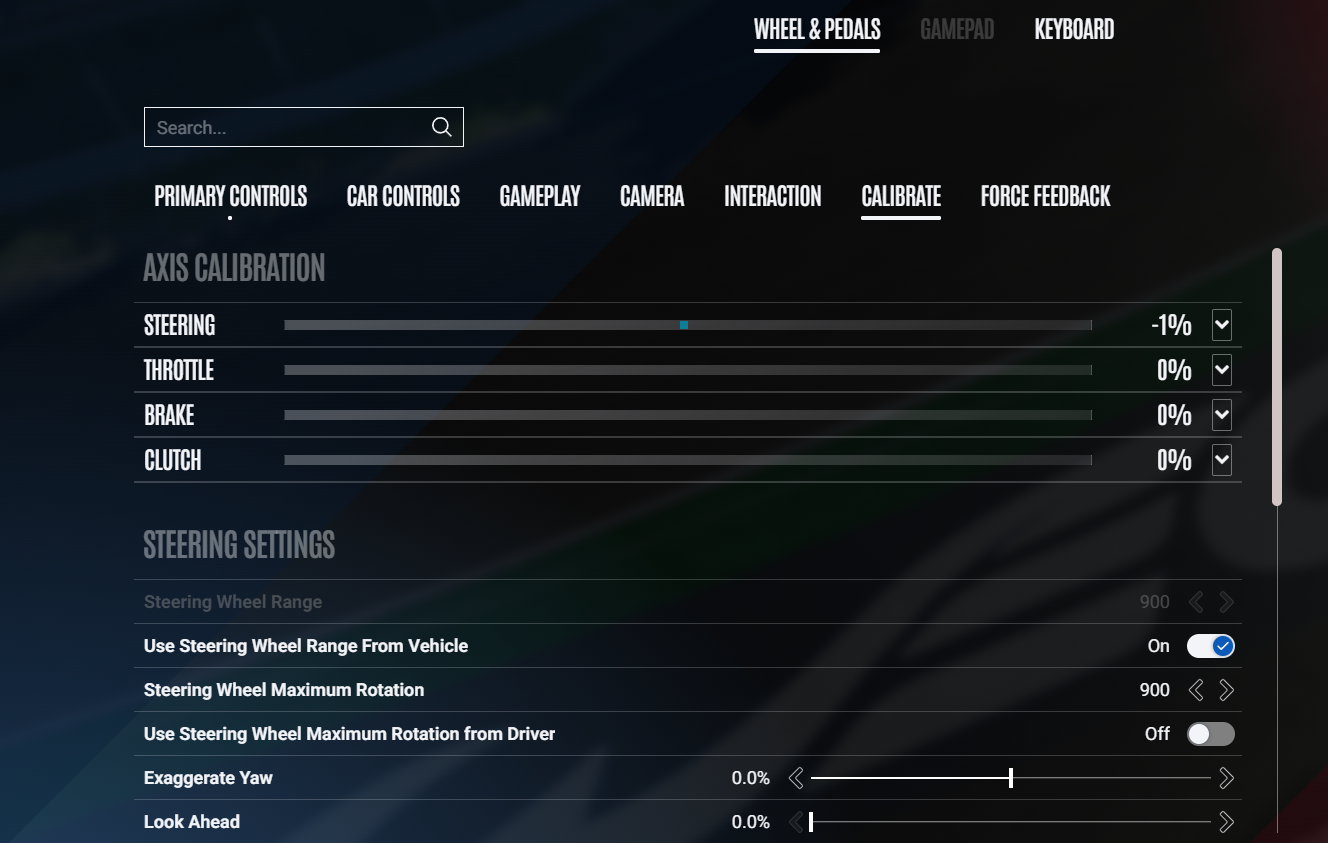Expand the Steering axis calibration dropdown
This screenshot has height=843, width=1328.
click(x=1221, y=325)
